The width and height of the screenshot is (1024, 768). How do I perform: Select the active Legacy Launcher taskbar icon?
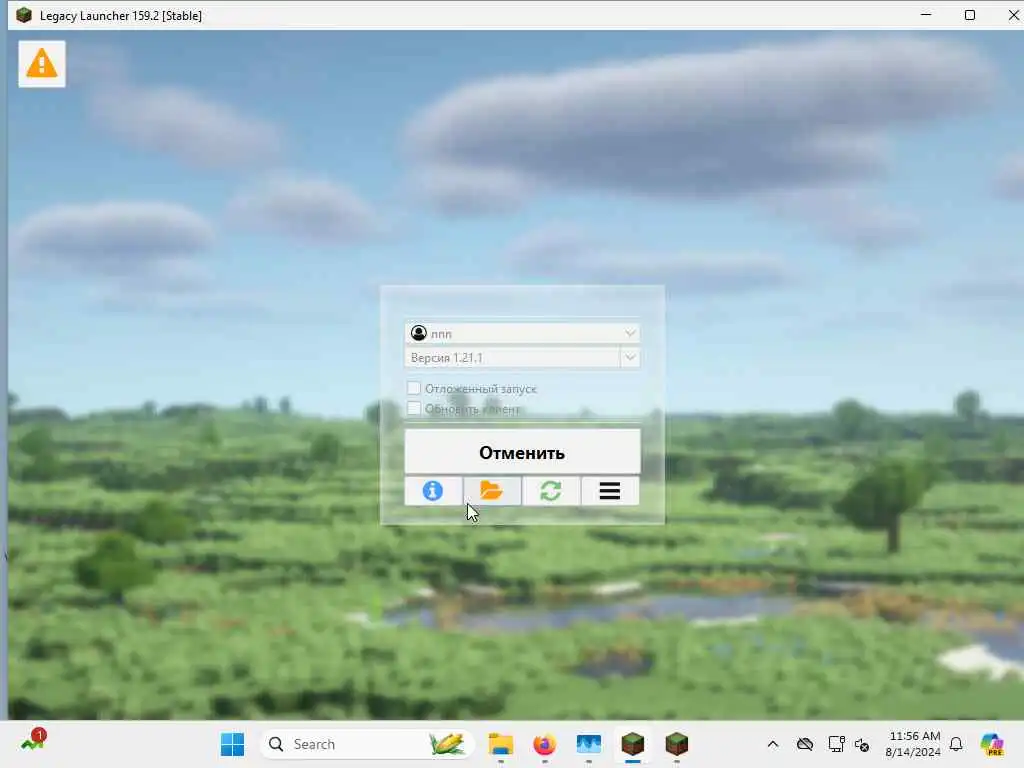pyautogui.click(x=632, y=744)
